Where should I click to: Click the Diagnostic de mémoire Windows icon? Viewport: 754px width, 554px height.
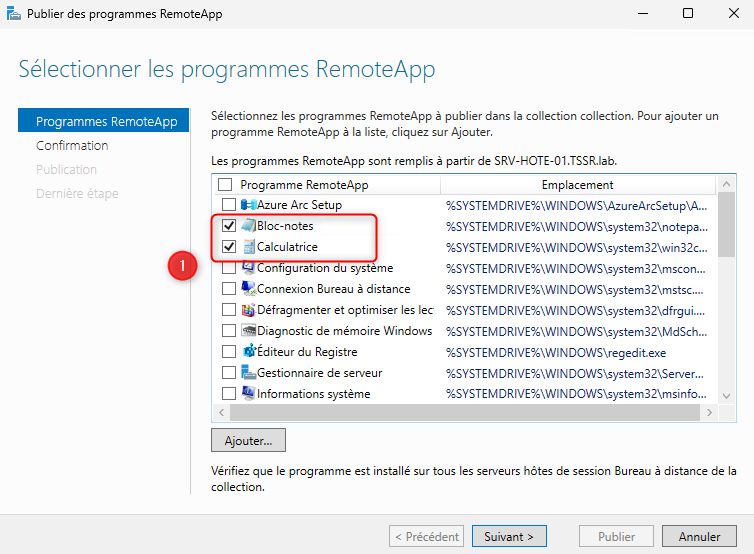point(249,331)
